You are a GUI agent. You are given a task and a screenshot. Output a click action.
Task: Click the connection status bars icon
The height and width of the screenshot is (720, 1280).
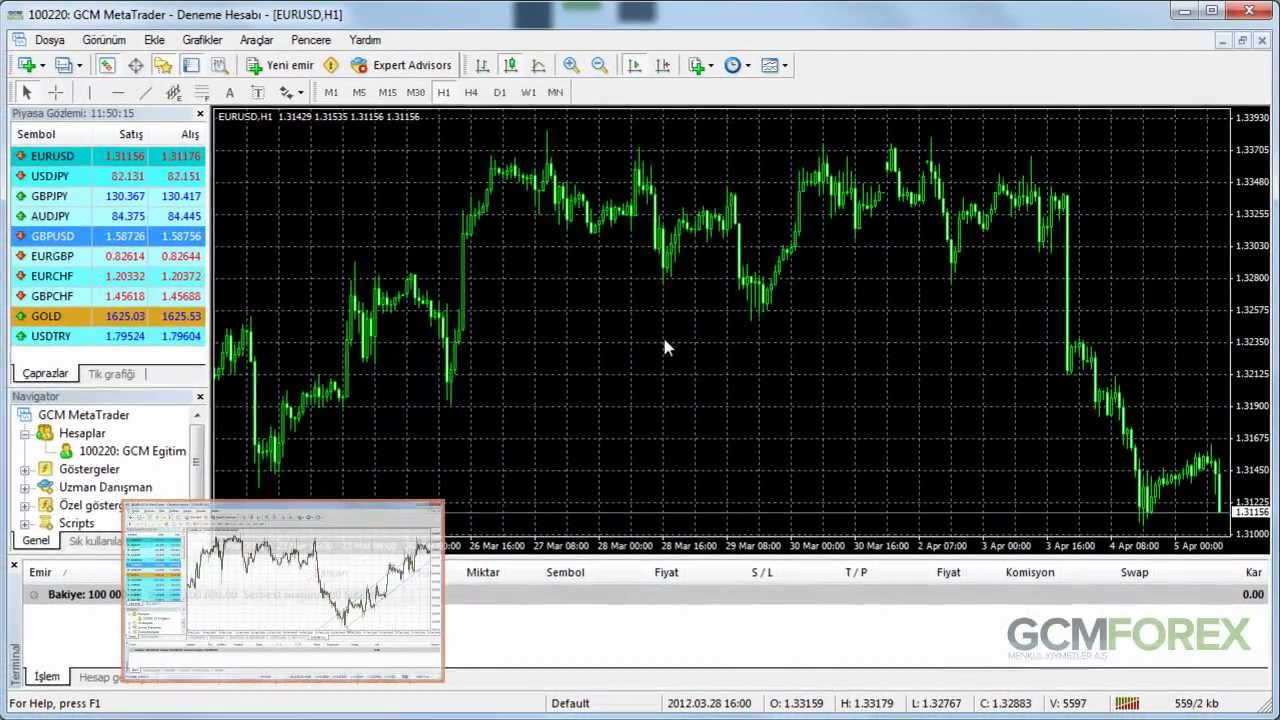click(x=1127, y=703)
